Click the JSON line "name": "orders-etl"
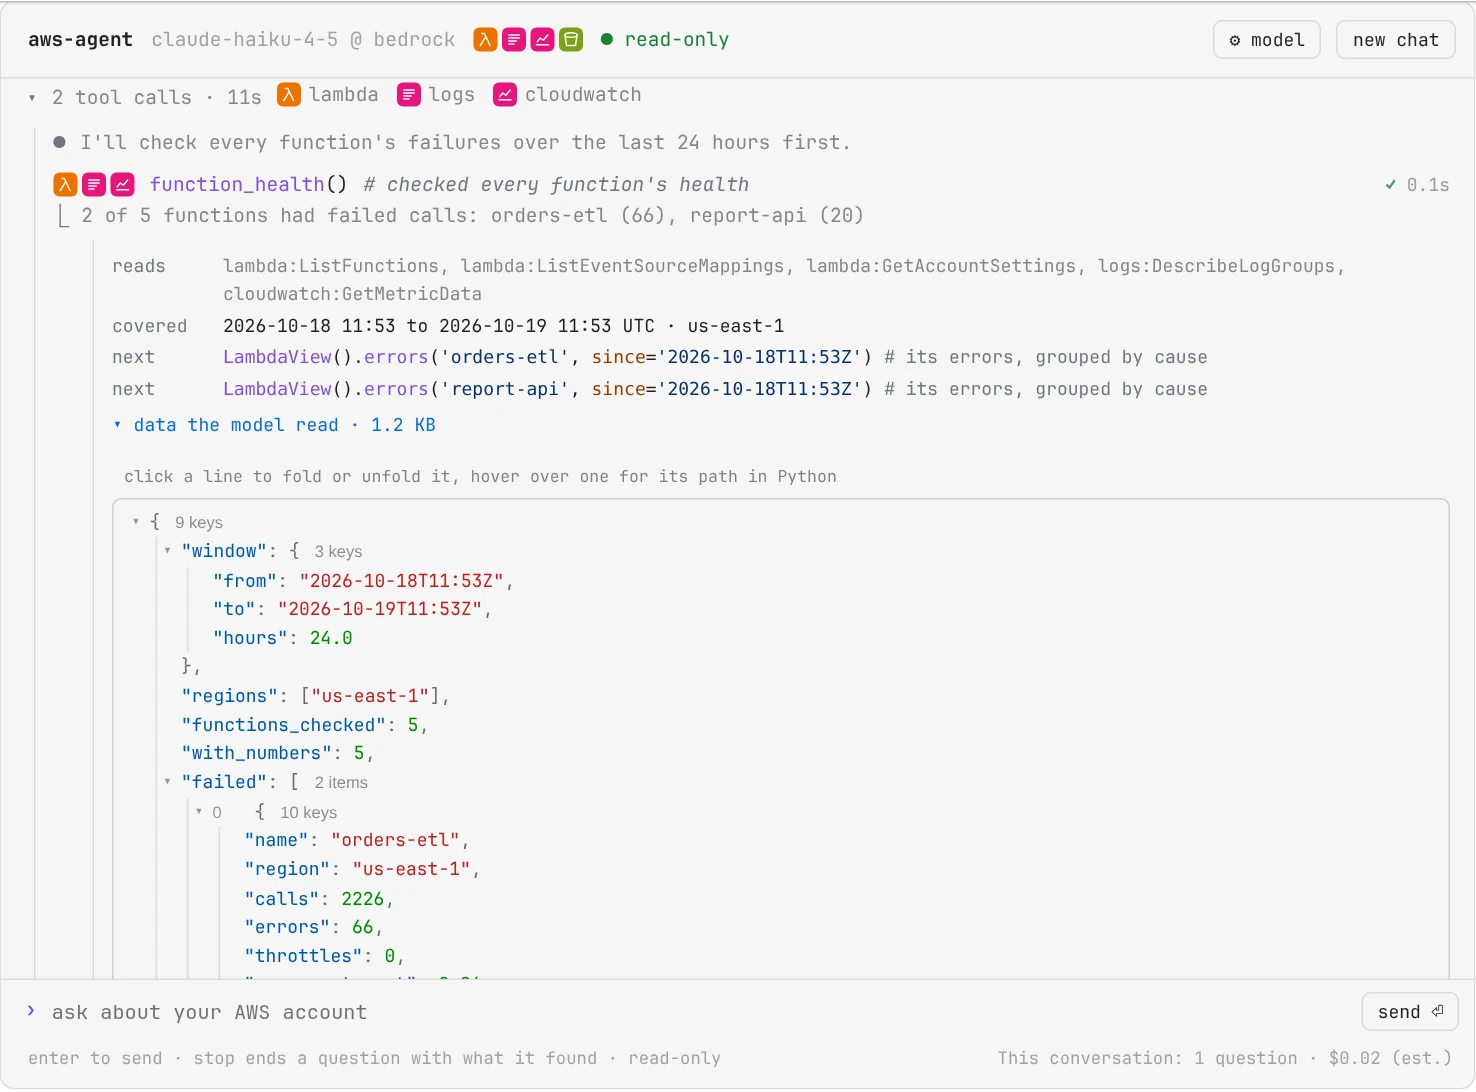Screen dimensions: 1476x1092 coord(357,840)
